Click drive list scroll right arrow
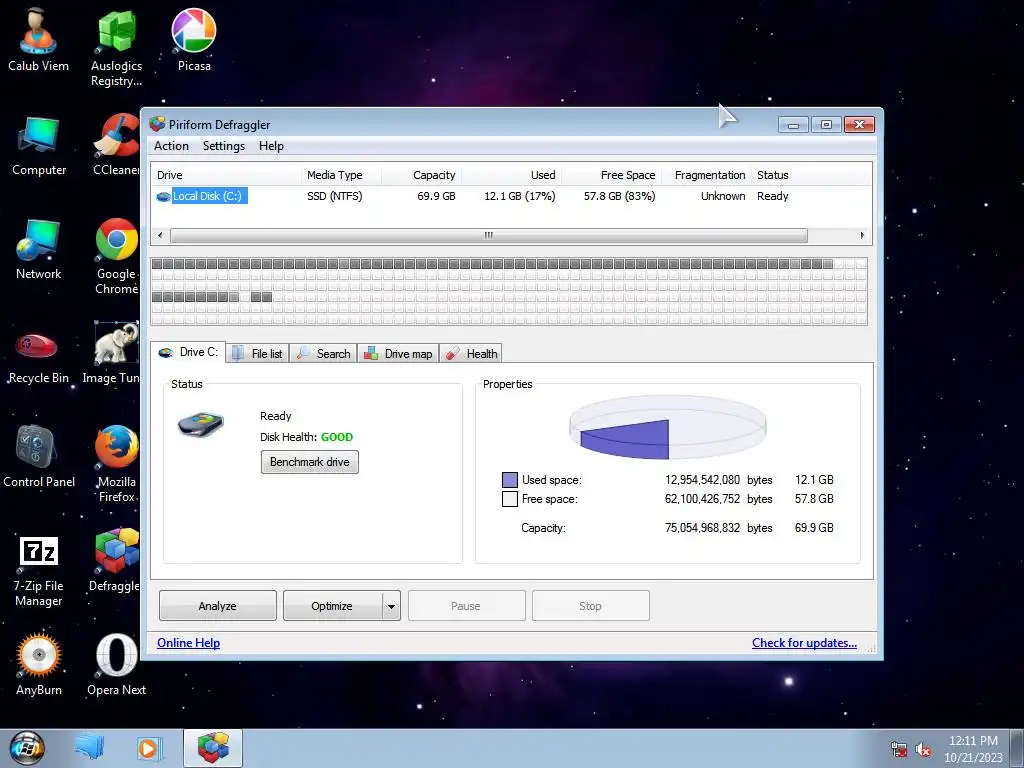The height and width of the screenshot is (768, 1024). 862,235
